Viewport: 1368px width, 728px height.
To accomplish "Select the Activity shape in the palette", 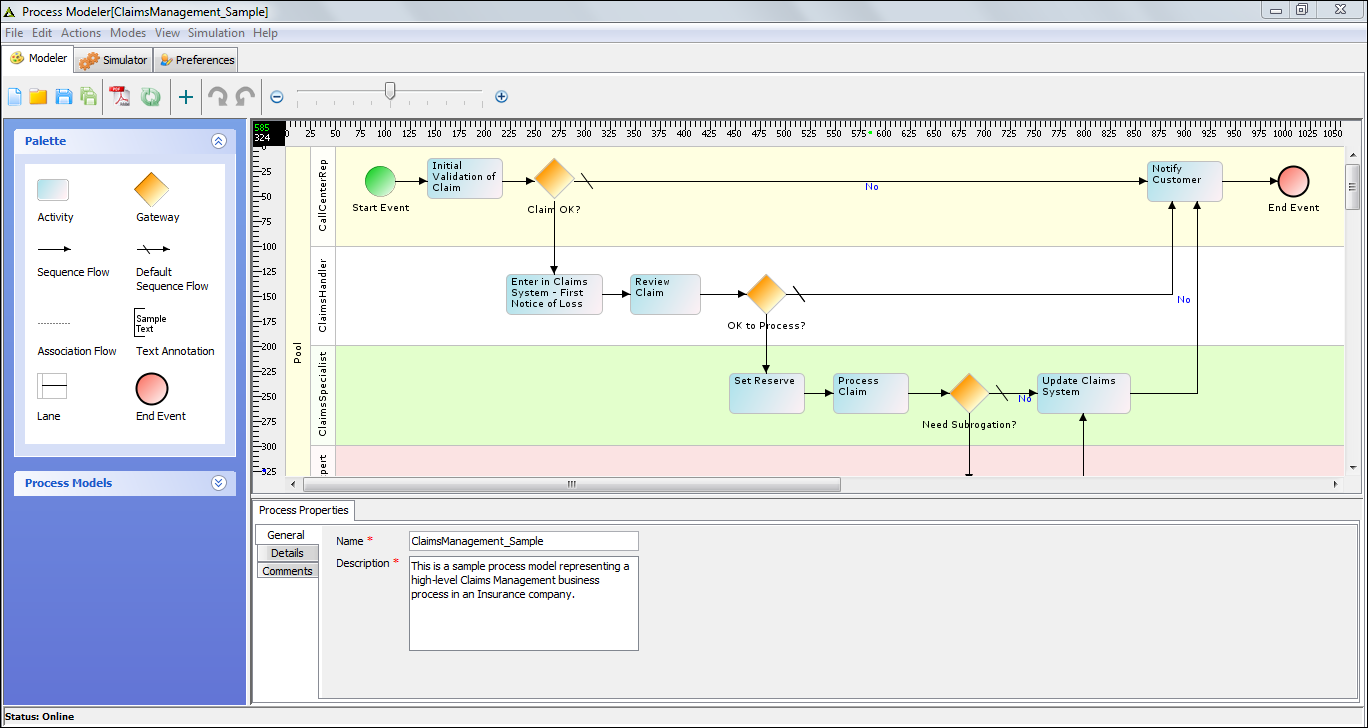I will click(53, 190).
